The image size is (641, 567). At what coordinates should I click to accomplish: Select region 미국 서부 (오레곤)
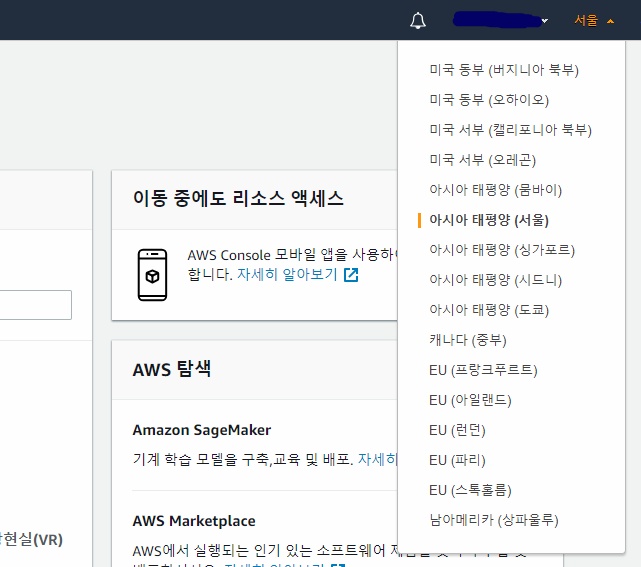click(482, 160)
